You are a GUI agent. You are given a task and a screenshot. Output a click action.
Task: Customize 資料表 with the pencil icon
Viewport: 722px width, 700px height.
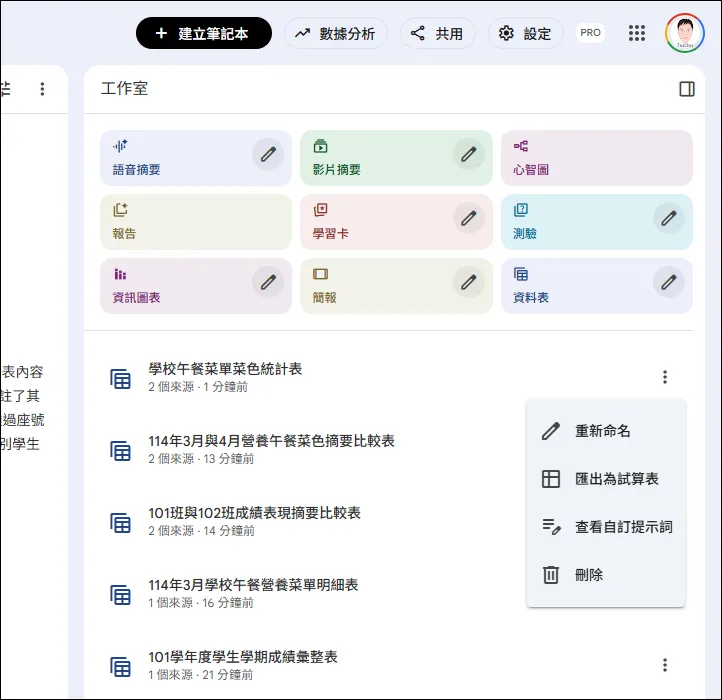tap(669, 282)
